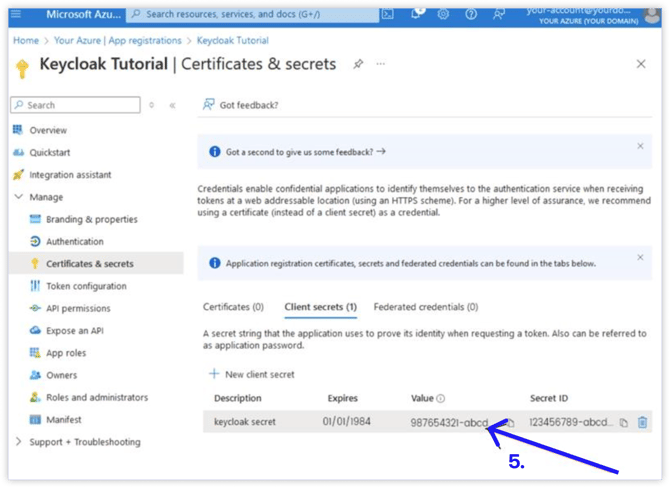
Task: Open Cloud Shell from the top bar
Action: point(388,14)
